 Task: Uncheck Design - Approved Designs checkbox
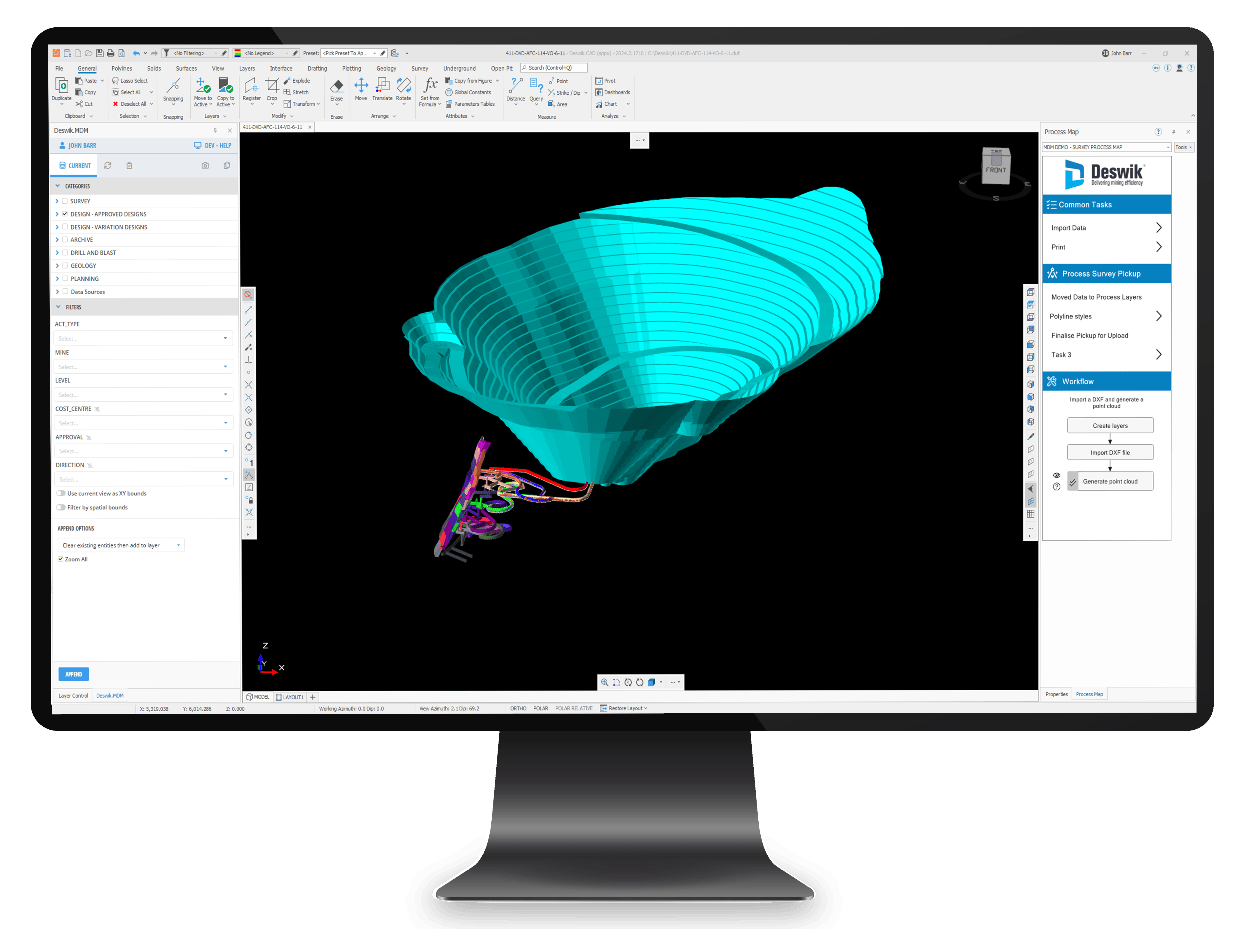click(65, 214)
